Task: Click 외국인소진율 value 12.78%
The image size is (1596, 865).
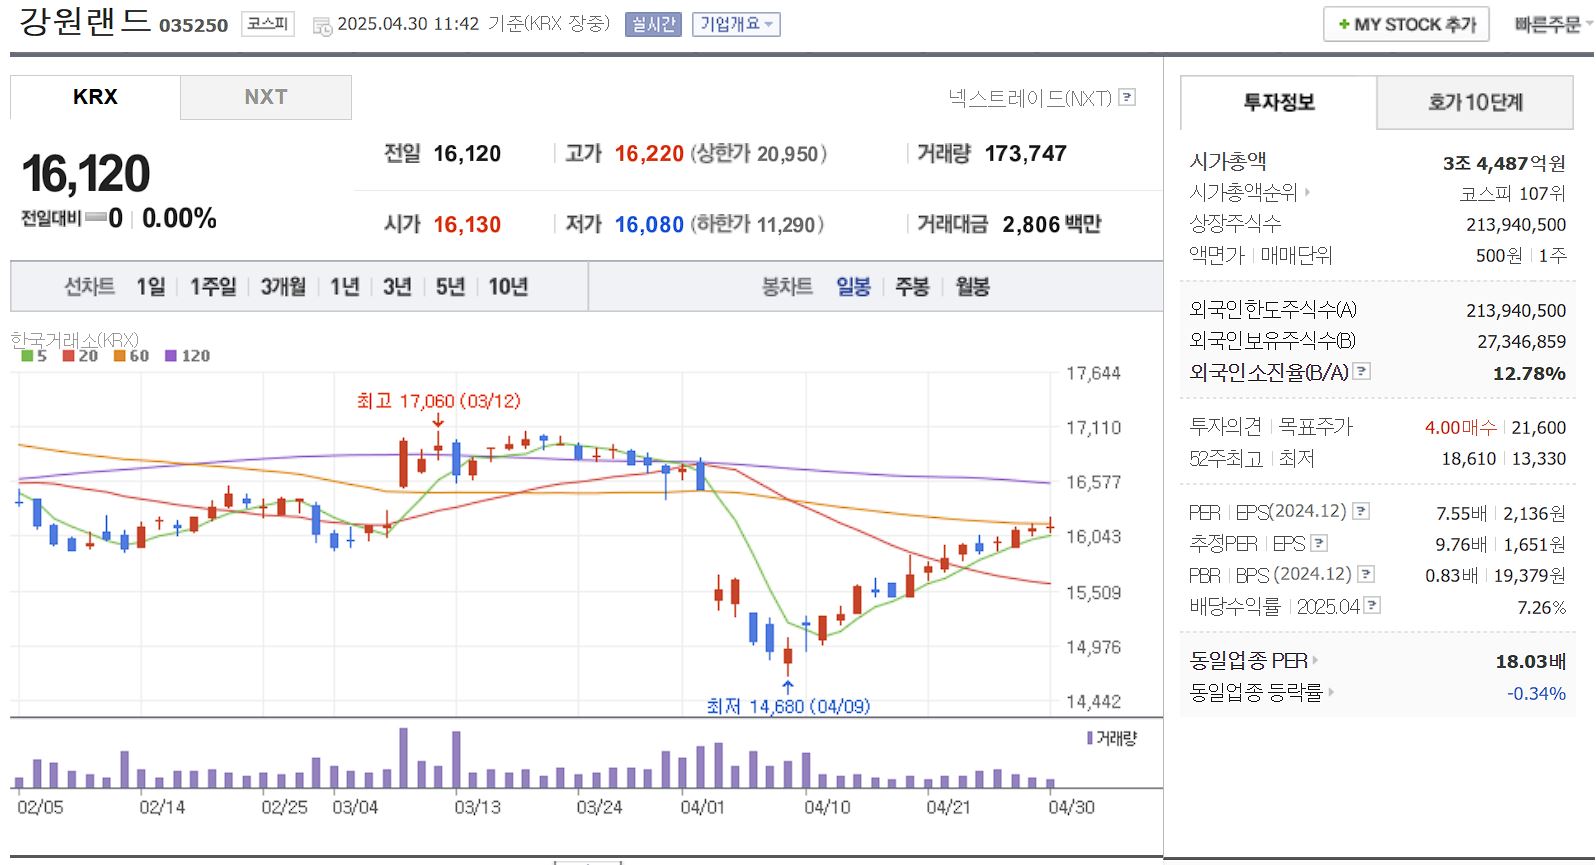Action: click(1529, 374)
